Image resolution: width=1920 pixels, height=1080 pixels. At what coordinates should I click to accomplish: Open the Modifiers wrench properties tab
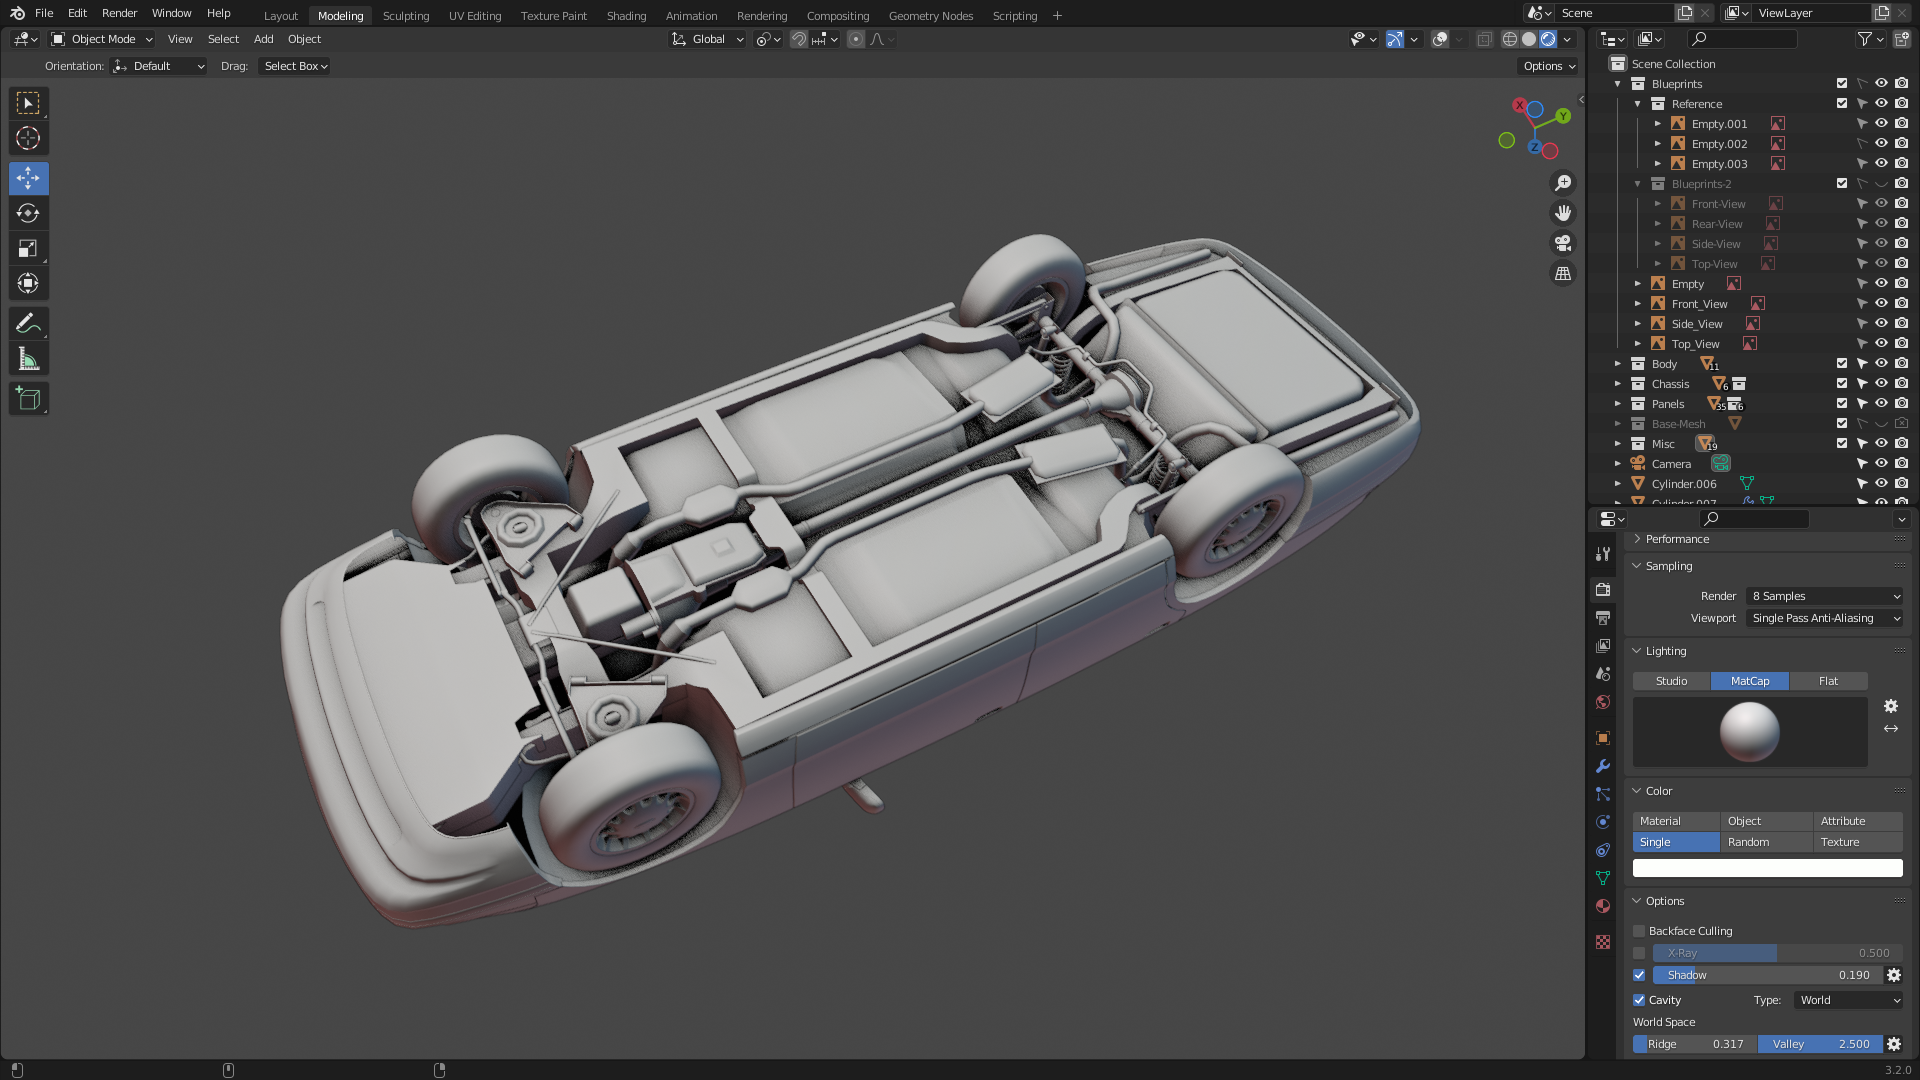[1603, 766]
